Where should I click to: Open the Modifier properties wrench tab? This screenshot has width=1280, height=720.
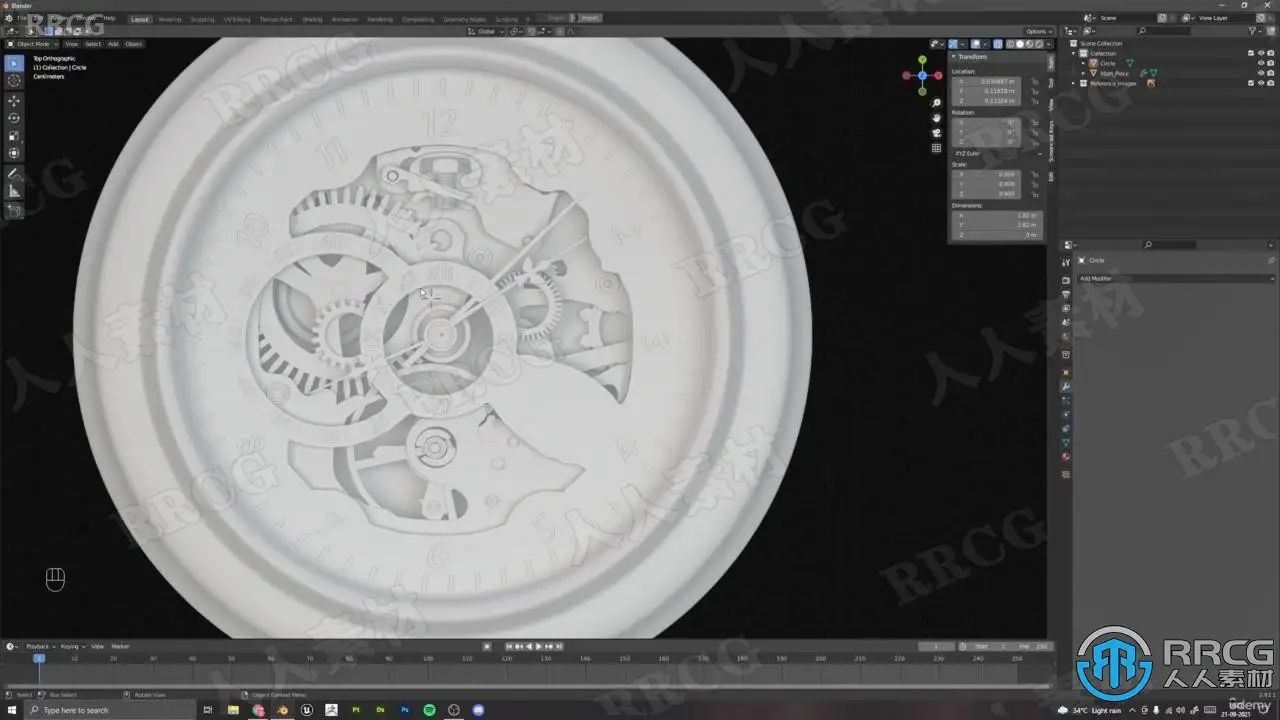pos(1066,387)
